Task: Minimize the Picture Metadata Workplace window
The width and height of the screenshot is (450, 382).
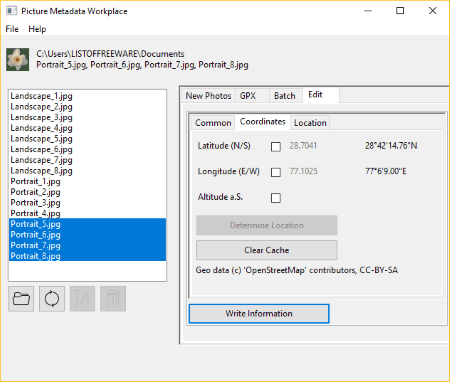Action: pos(368,11)
